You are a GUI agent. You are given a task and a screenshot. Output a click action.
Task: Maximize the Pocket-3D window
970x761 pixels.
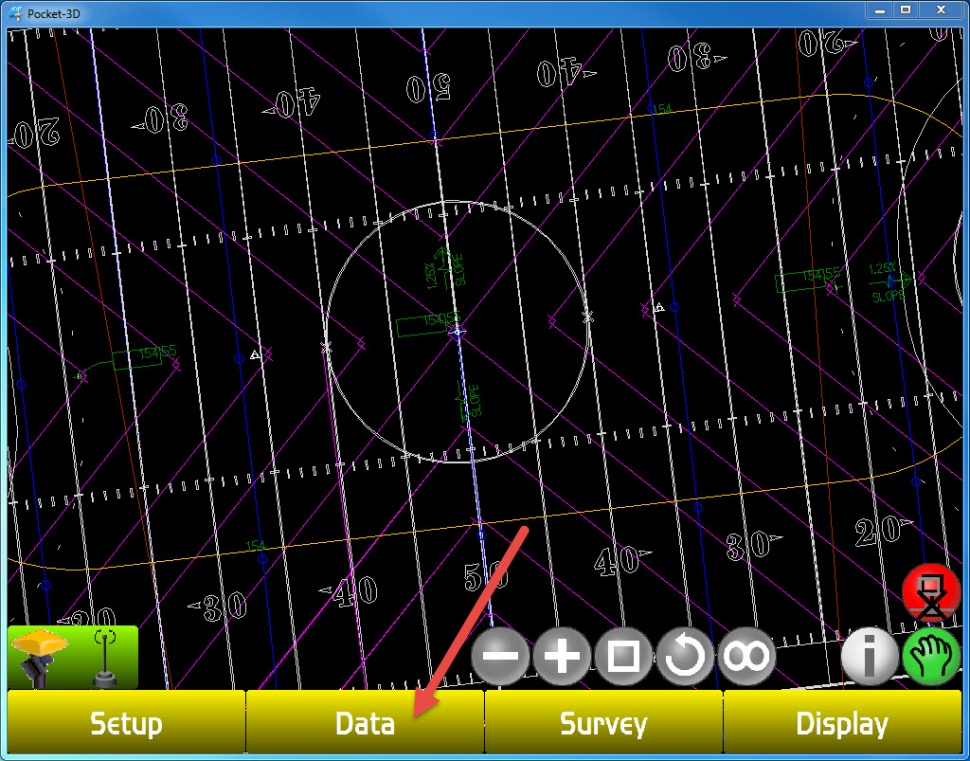[x=905, y=9]
